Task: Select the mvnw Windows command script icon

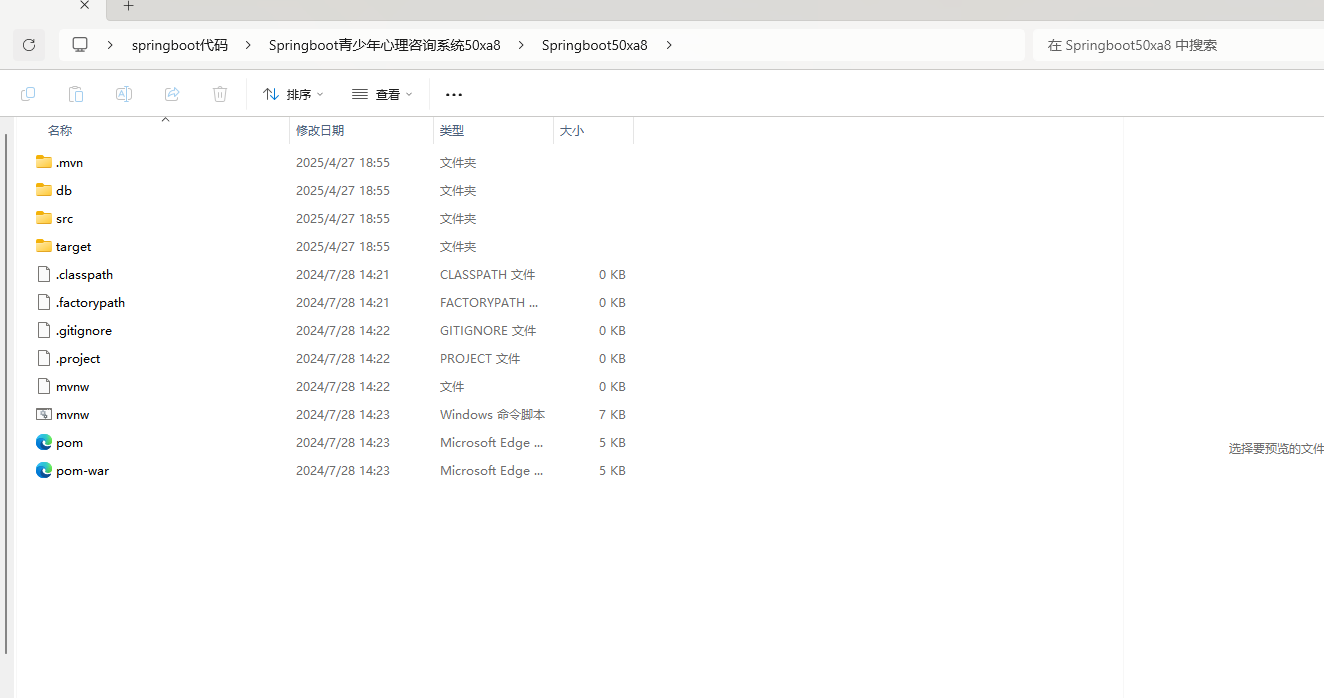Action: point(43,414)
